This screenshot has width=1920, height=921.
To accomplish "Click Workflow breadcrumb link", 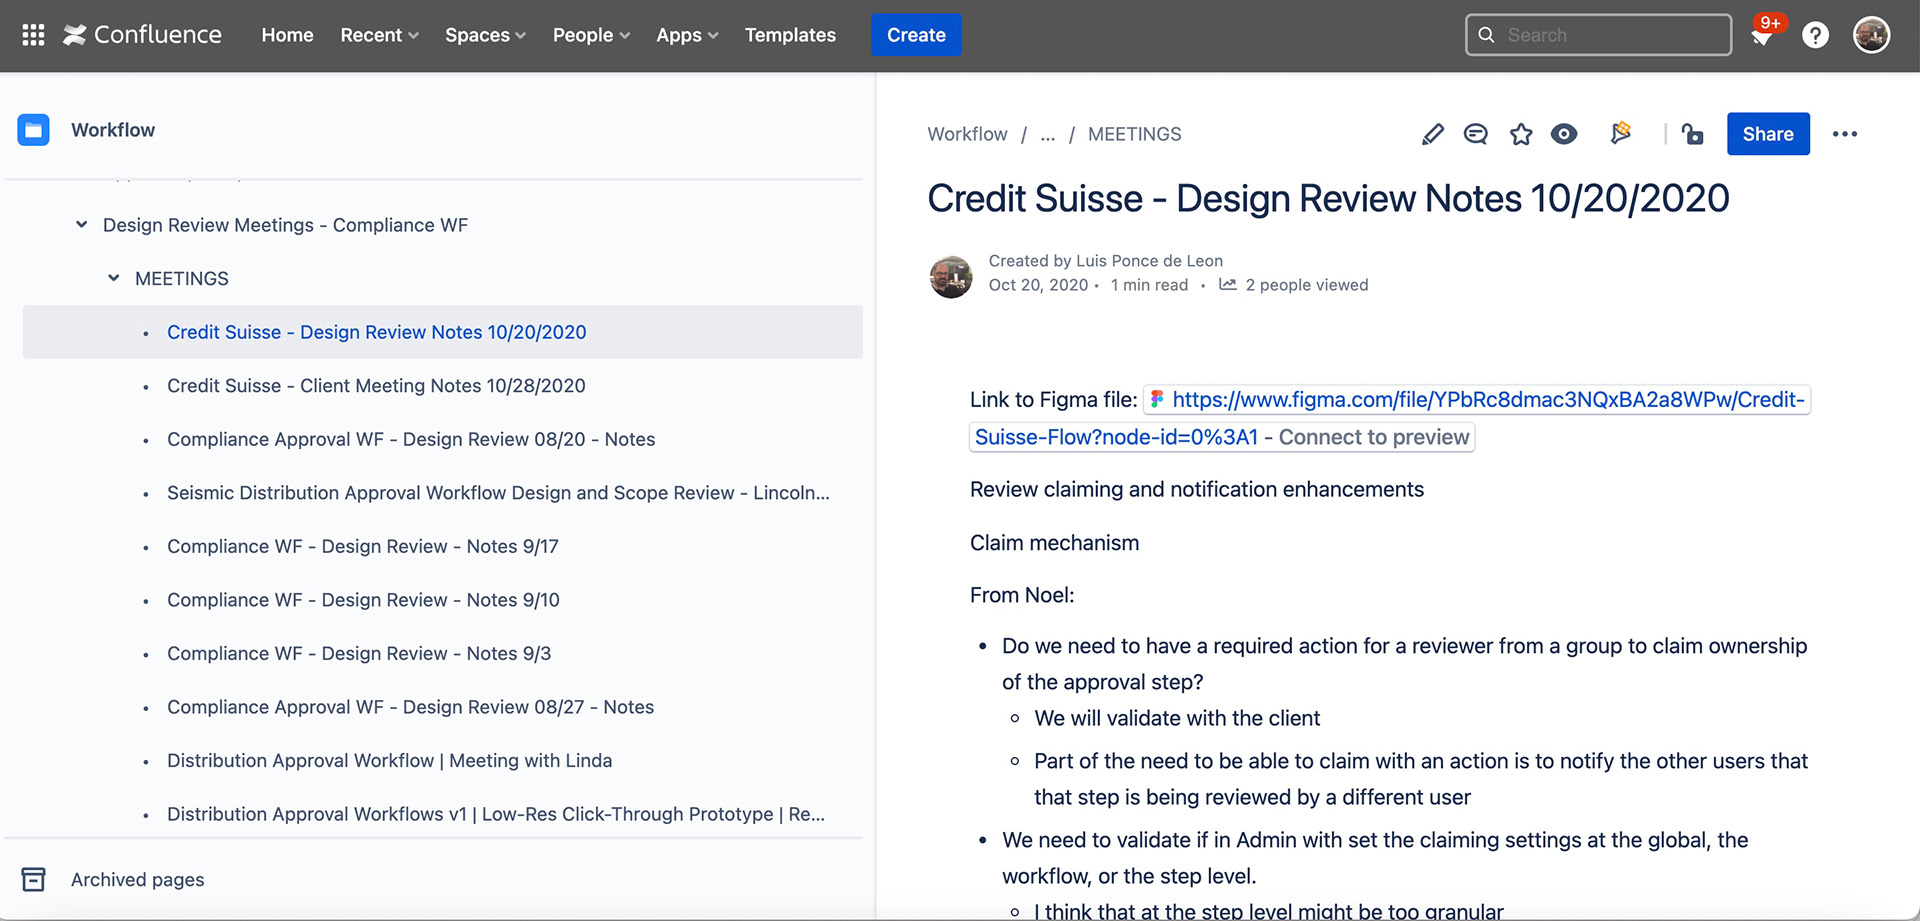I will point(967,134).
